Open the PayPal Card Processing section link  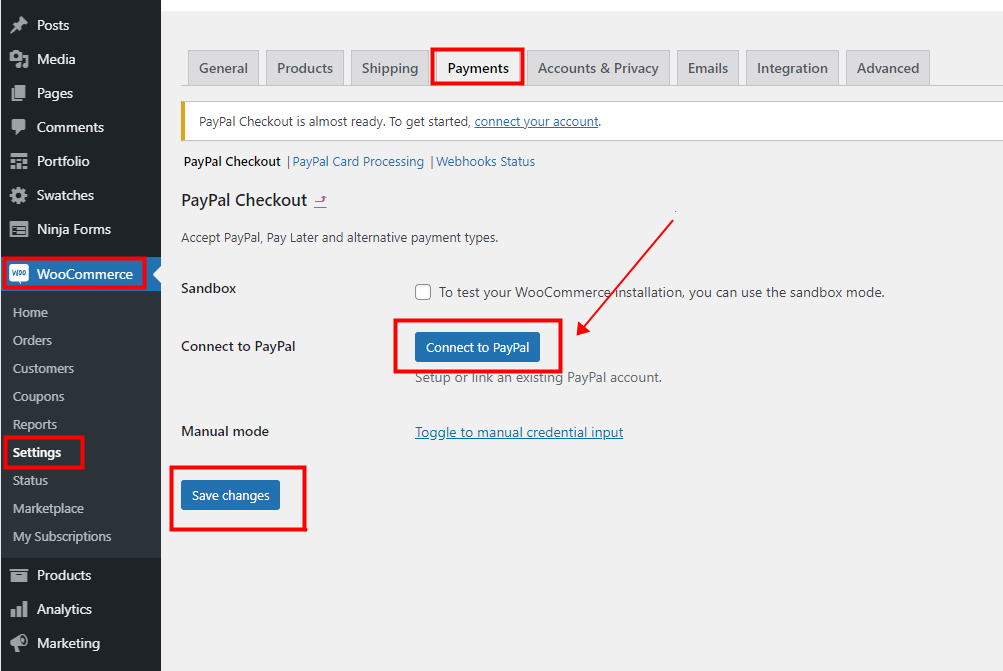coord(358,162)
